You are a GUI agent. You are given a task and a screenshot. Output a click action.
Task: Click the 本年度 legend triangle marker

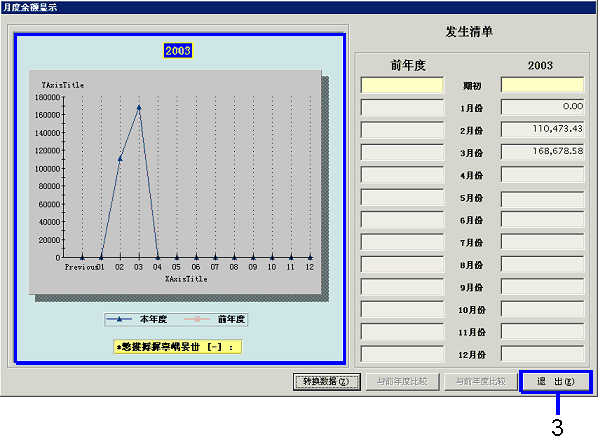119,319
